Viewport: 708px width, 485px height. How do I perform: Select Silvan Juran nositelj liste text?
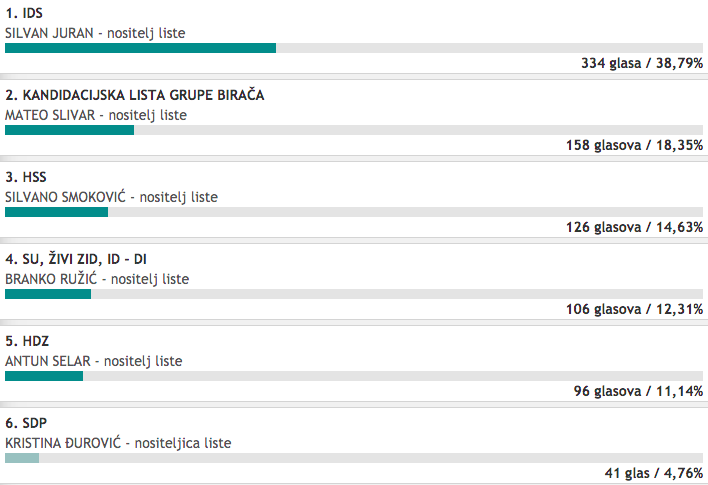point(95,33)
